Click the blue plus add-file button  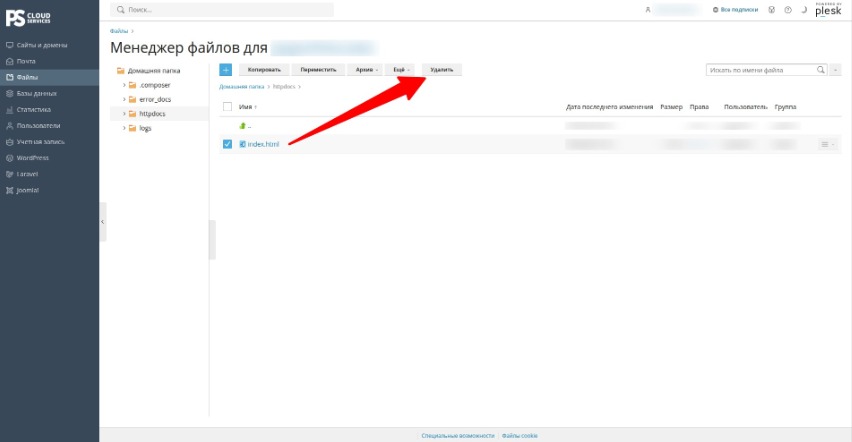[225, 70]
